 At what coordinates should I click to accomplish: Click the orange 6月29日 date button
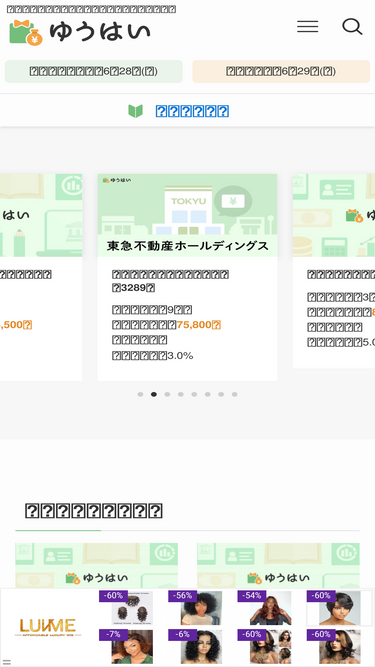pyautogui.click(x=281, y=71)
